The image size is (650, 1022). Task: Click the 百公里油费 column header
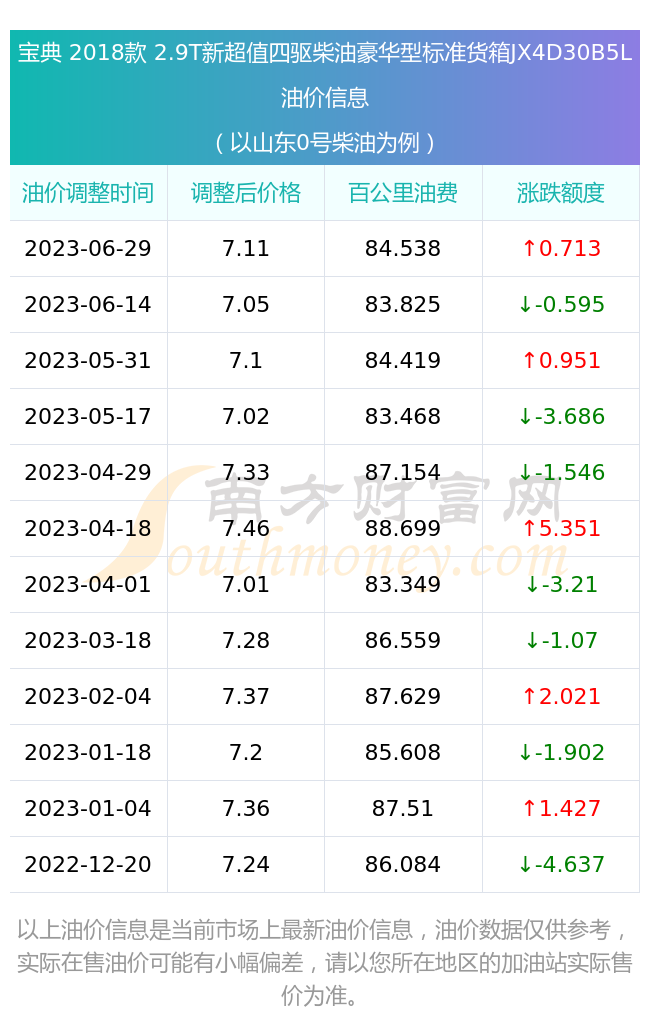click(x=403, y=193)
